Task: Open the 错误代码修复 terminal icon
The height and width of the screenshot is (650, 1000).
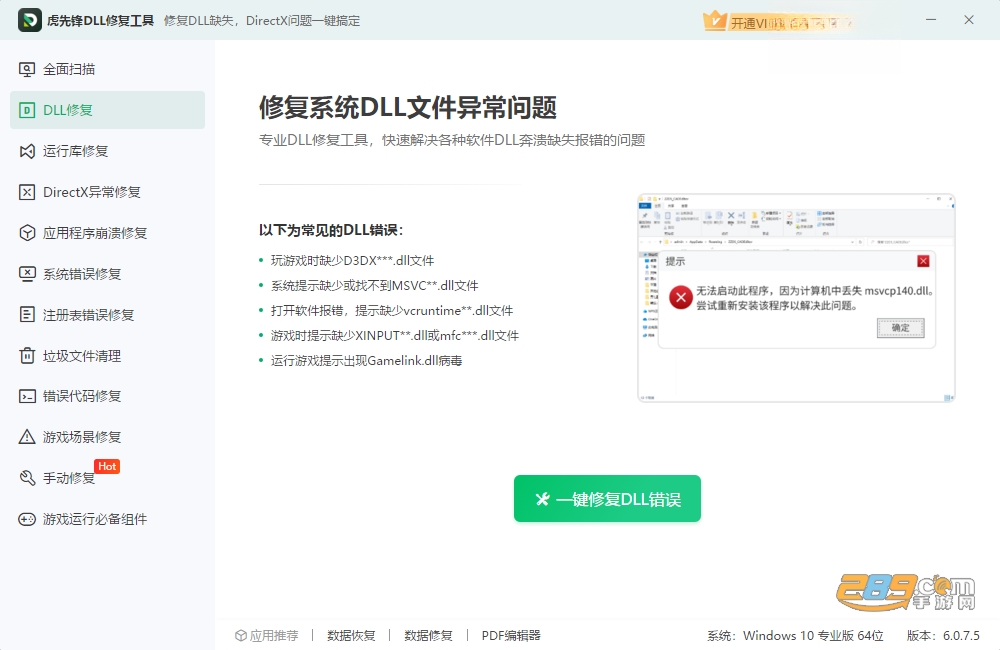Action: [27, 396]
